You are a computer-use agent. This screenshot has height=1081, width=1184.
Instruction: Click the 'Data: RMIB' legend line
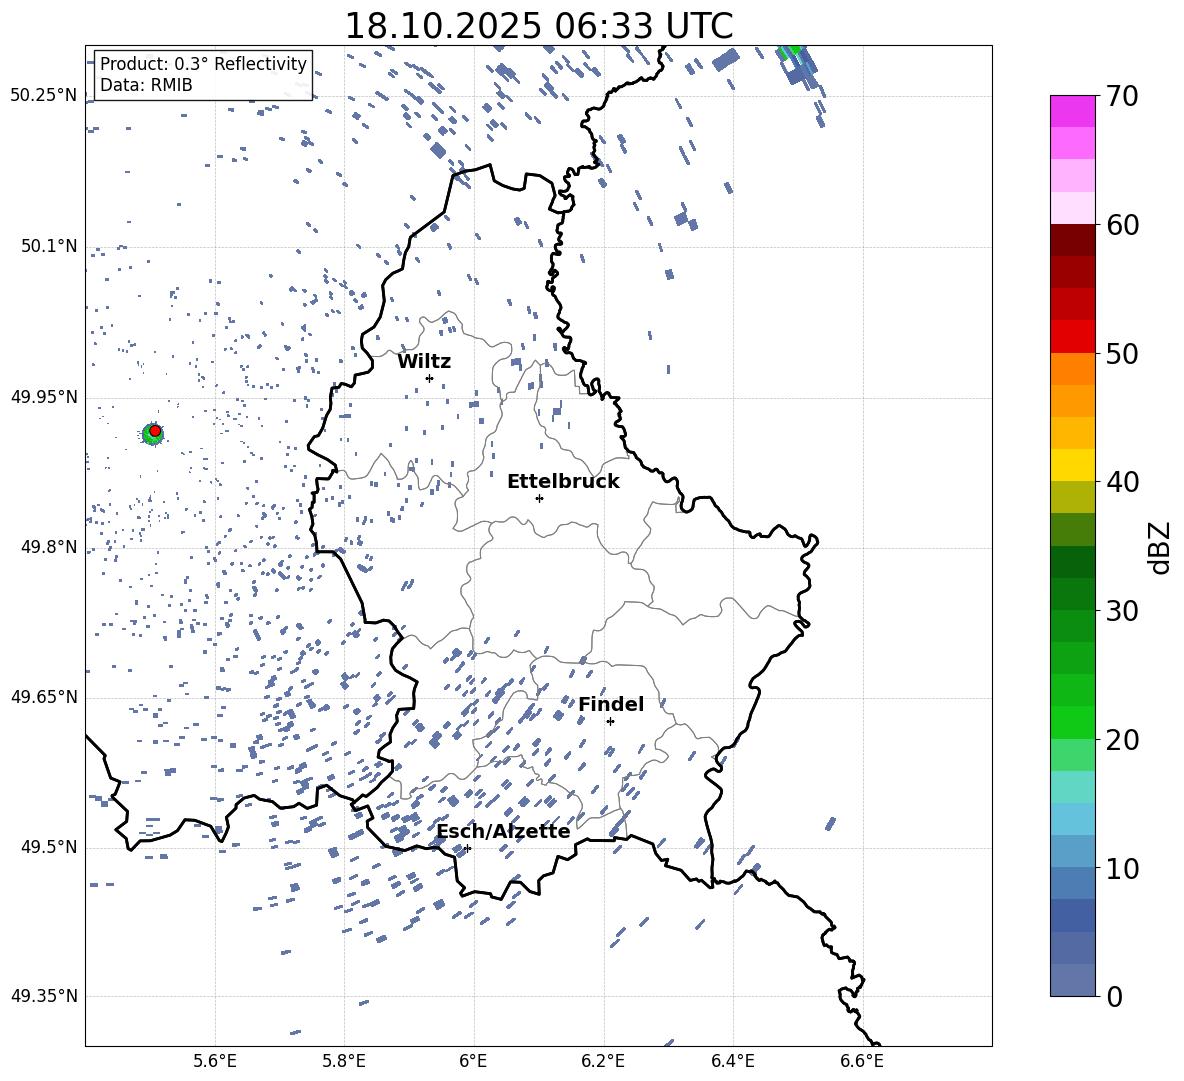(146, 85)
